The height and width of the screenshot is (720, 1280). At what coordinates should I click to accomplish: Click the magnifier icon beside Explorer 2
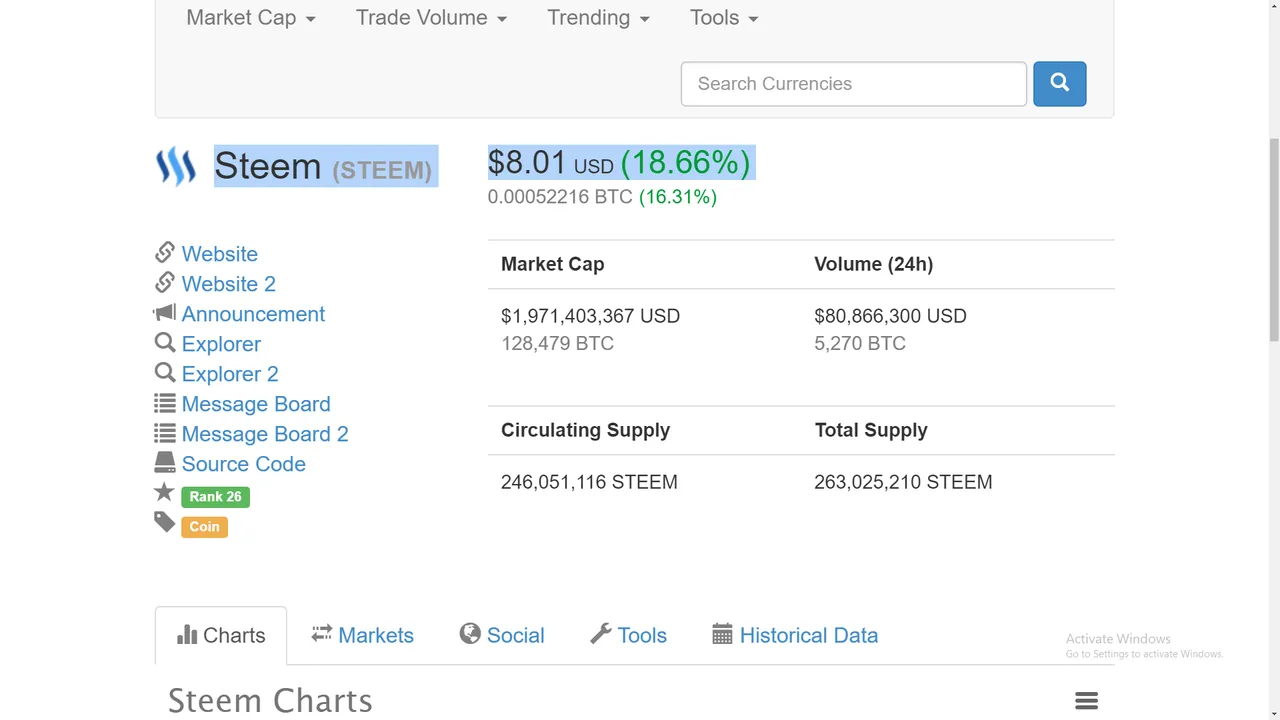pyautogui.click(x=165, y=372)
